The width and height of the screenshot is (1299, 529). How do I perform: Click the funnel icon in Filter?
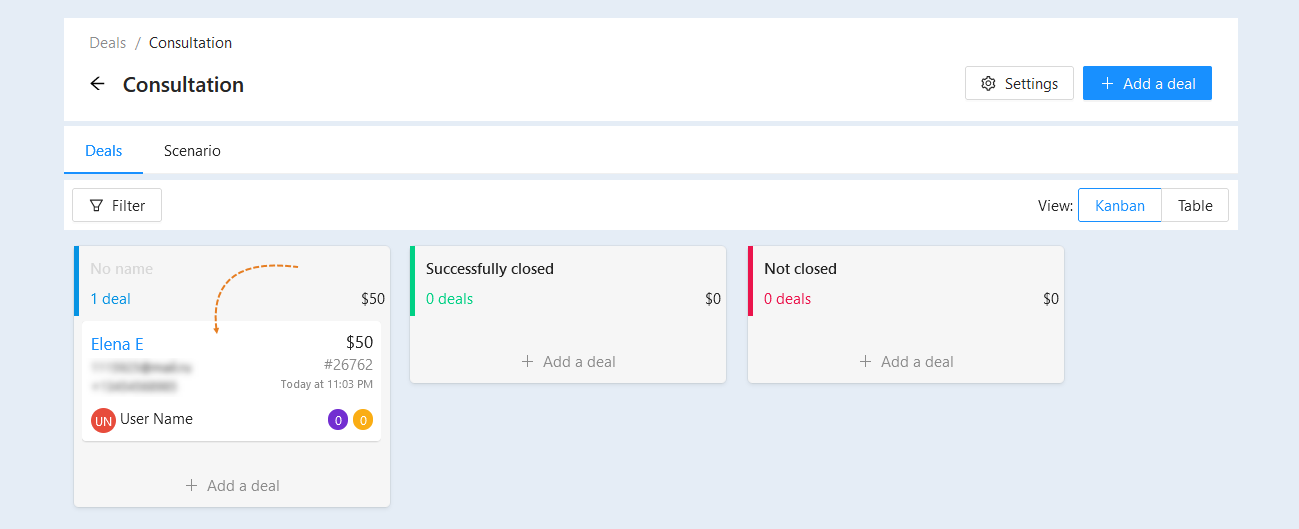coord(97,205)
